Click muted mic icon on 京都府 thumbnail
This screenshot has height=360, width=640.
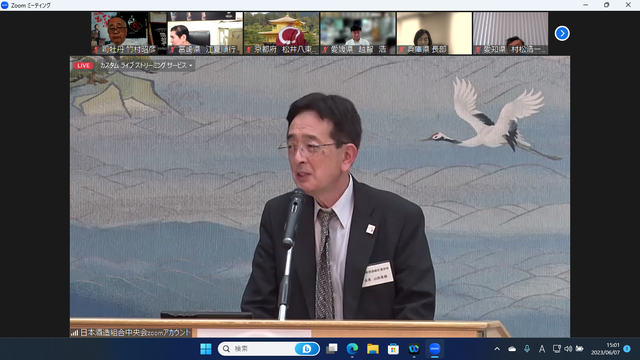[x=249, y=50]
